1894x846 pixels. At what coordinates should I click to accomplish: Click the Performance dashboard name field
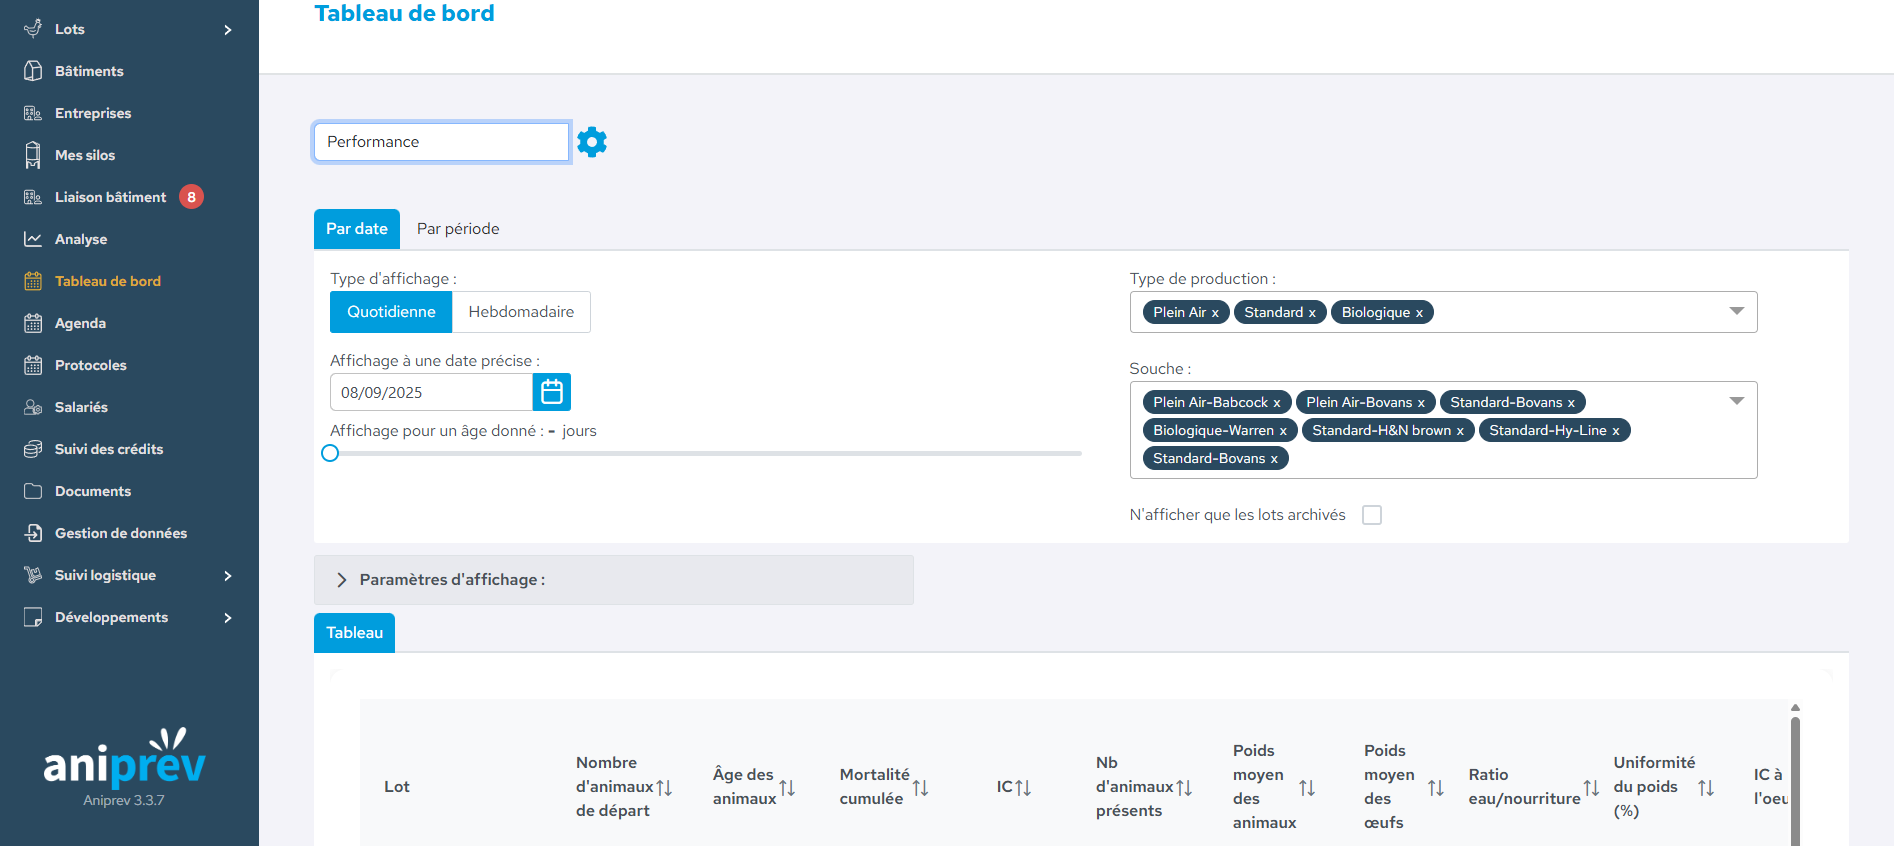tap(441, 142)
